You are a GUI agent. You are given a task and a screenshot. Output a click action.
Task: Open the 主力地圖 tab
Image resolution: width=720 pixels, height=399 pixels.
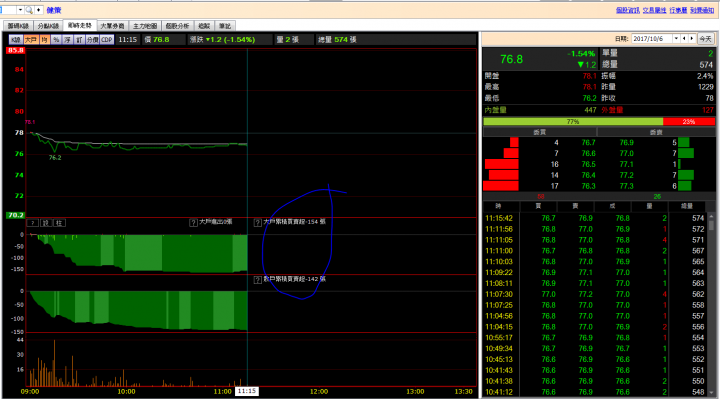tap(145, 26)
